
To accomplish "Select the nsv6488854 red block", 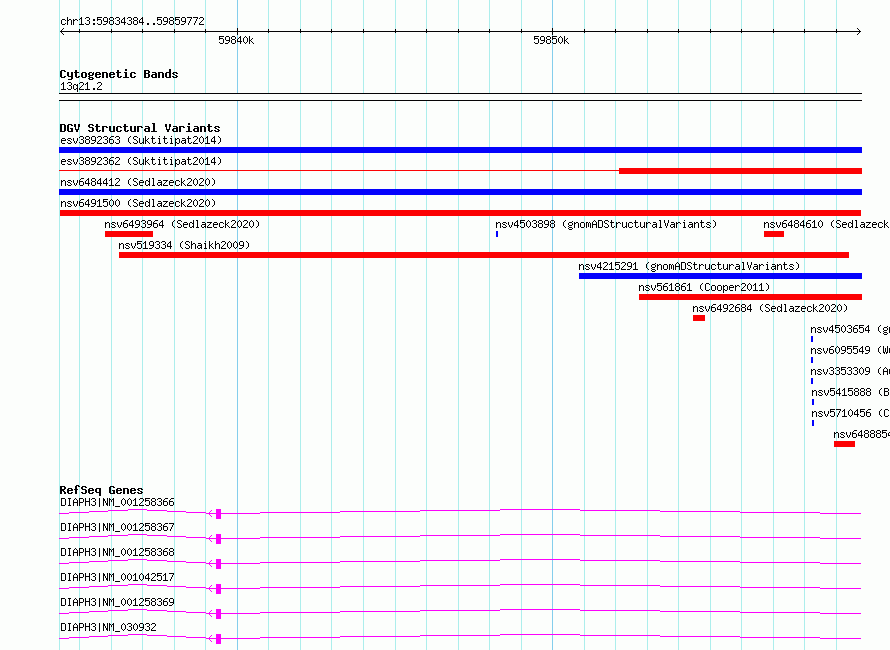I will point(844,444).
